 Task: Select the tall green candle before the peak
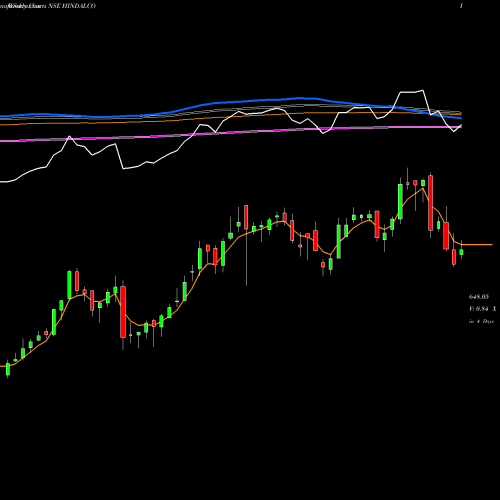400,201
